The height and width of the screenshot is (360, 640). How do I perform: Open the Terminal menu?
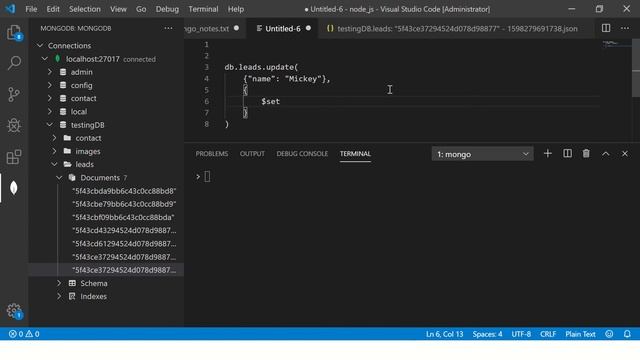pos(203,9)
